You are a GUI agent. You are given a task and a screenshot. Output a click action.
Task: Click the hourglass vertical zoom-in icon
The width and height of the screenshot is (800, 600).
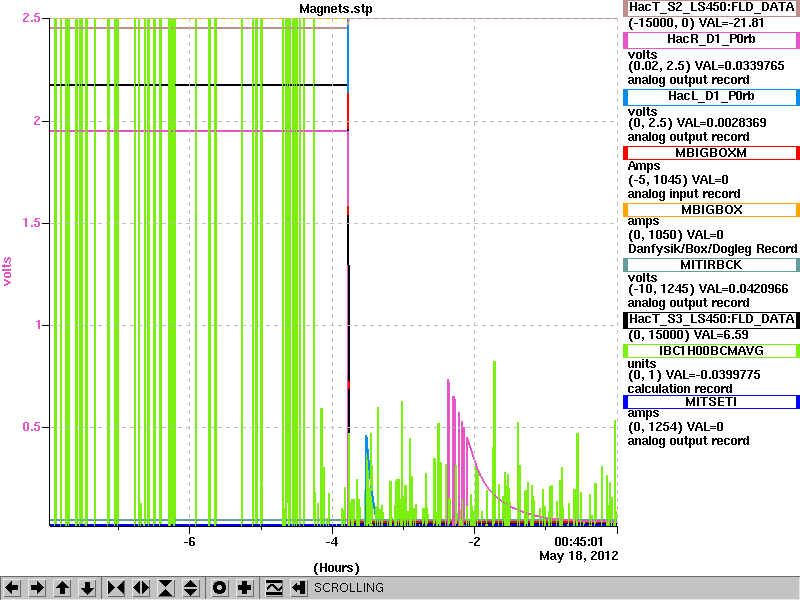tap(166, 588)
